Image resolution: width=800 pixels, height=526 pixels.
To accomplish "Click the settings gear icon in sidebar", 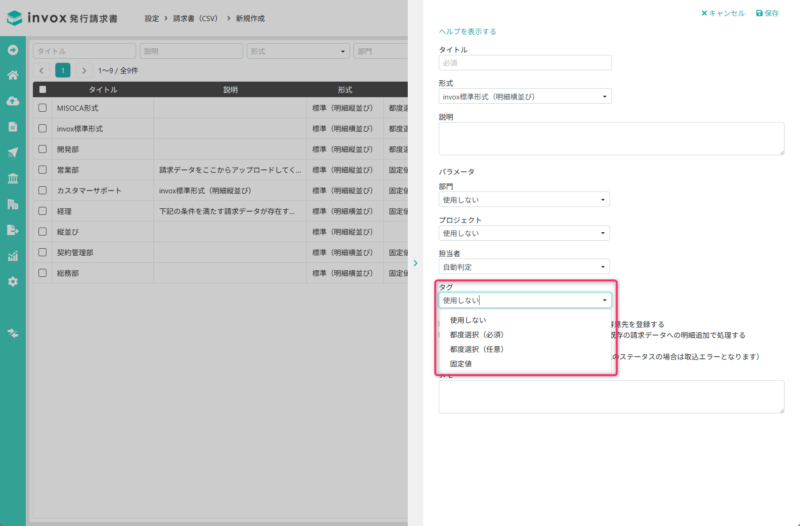I will [13, 281].
